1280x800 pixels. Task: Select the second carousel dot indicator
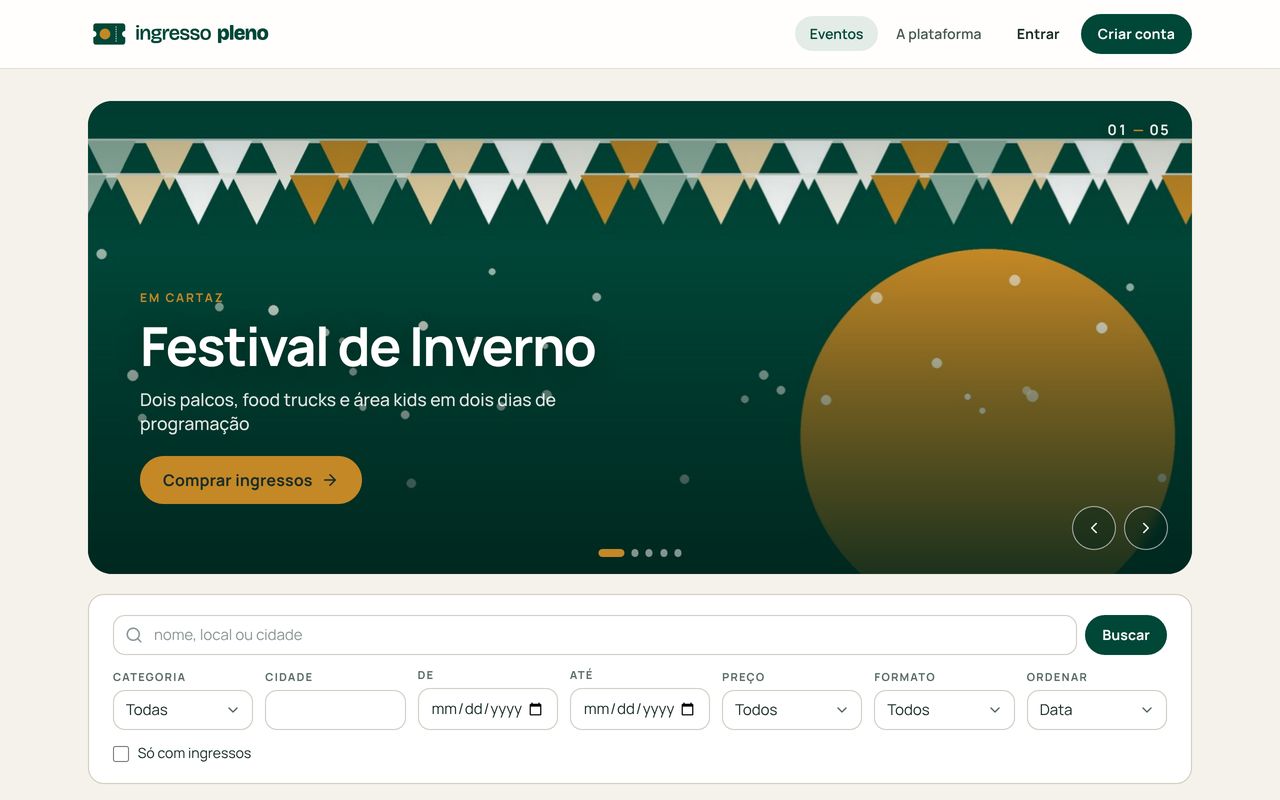click(x=635, y=553)
